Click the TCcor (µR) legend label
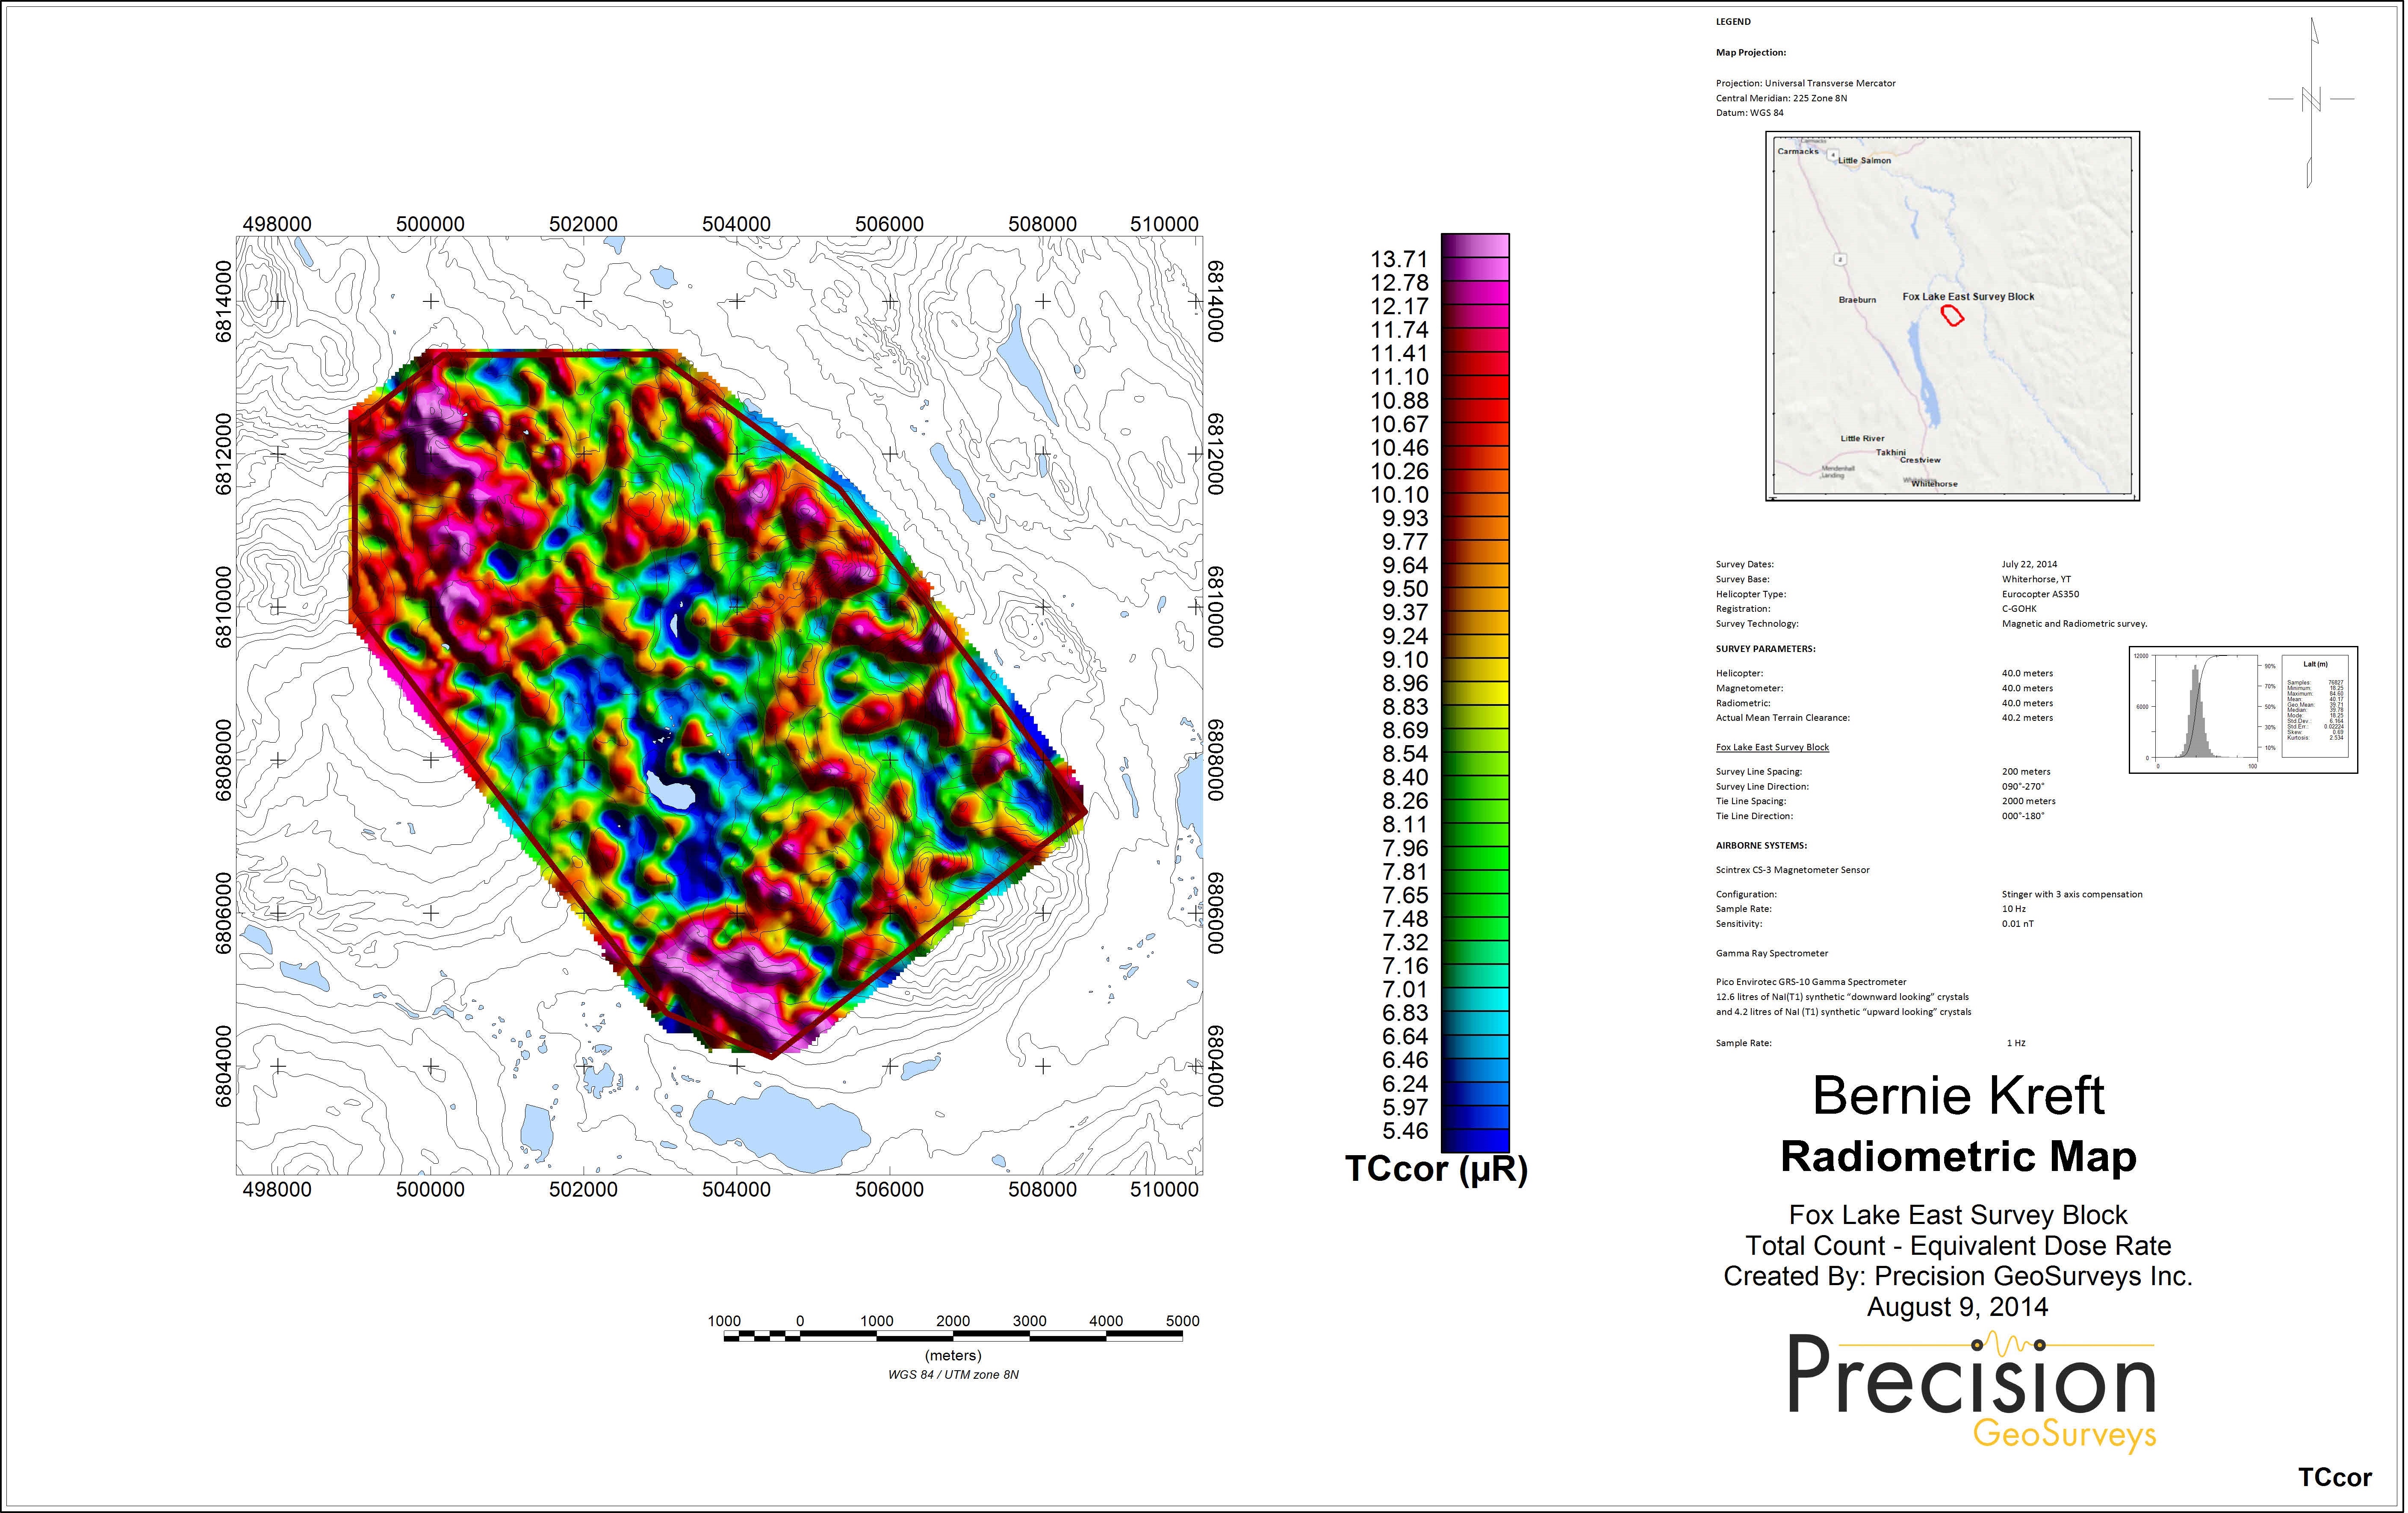Viewport: 2408px width, 1513px height. [x=1436, y=1169]
